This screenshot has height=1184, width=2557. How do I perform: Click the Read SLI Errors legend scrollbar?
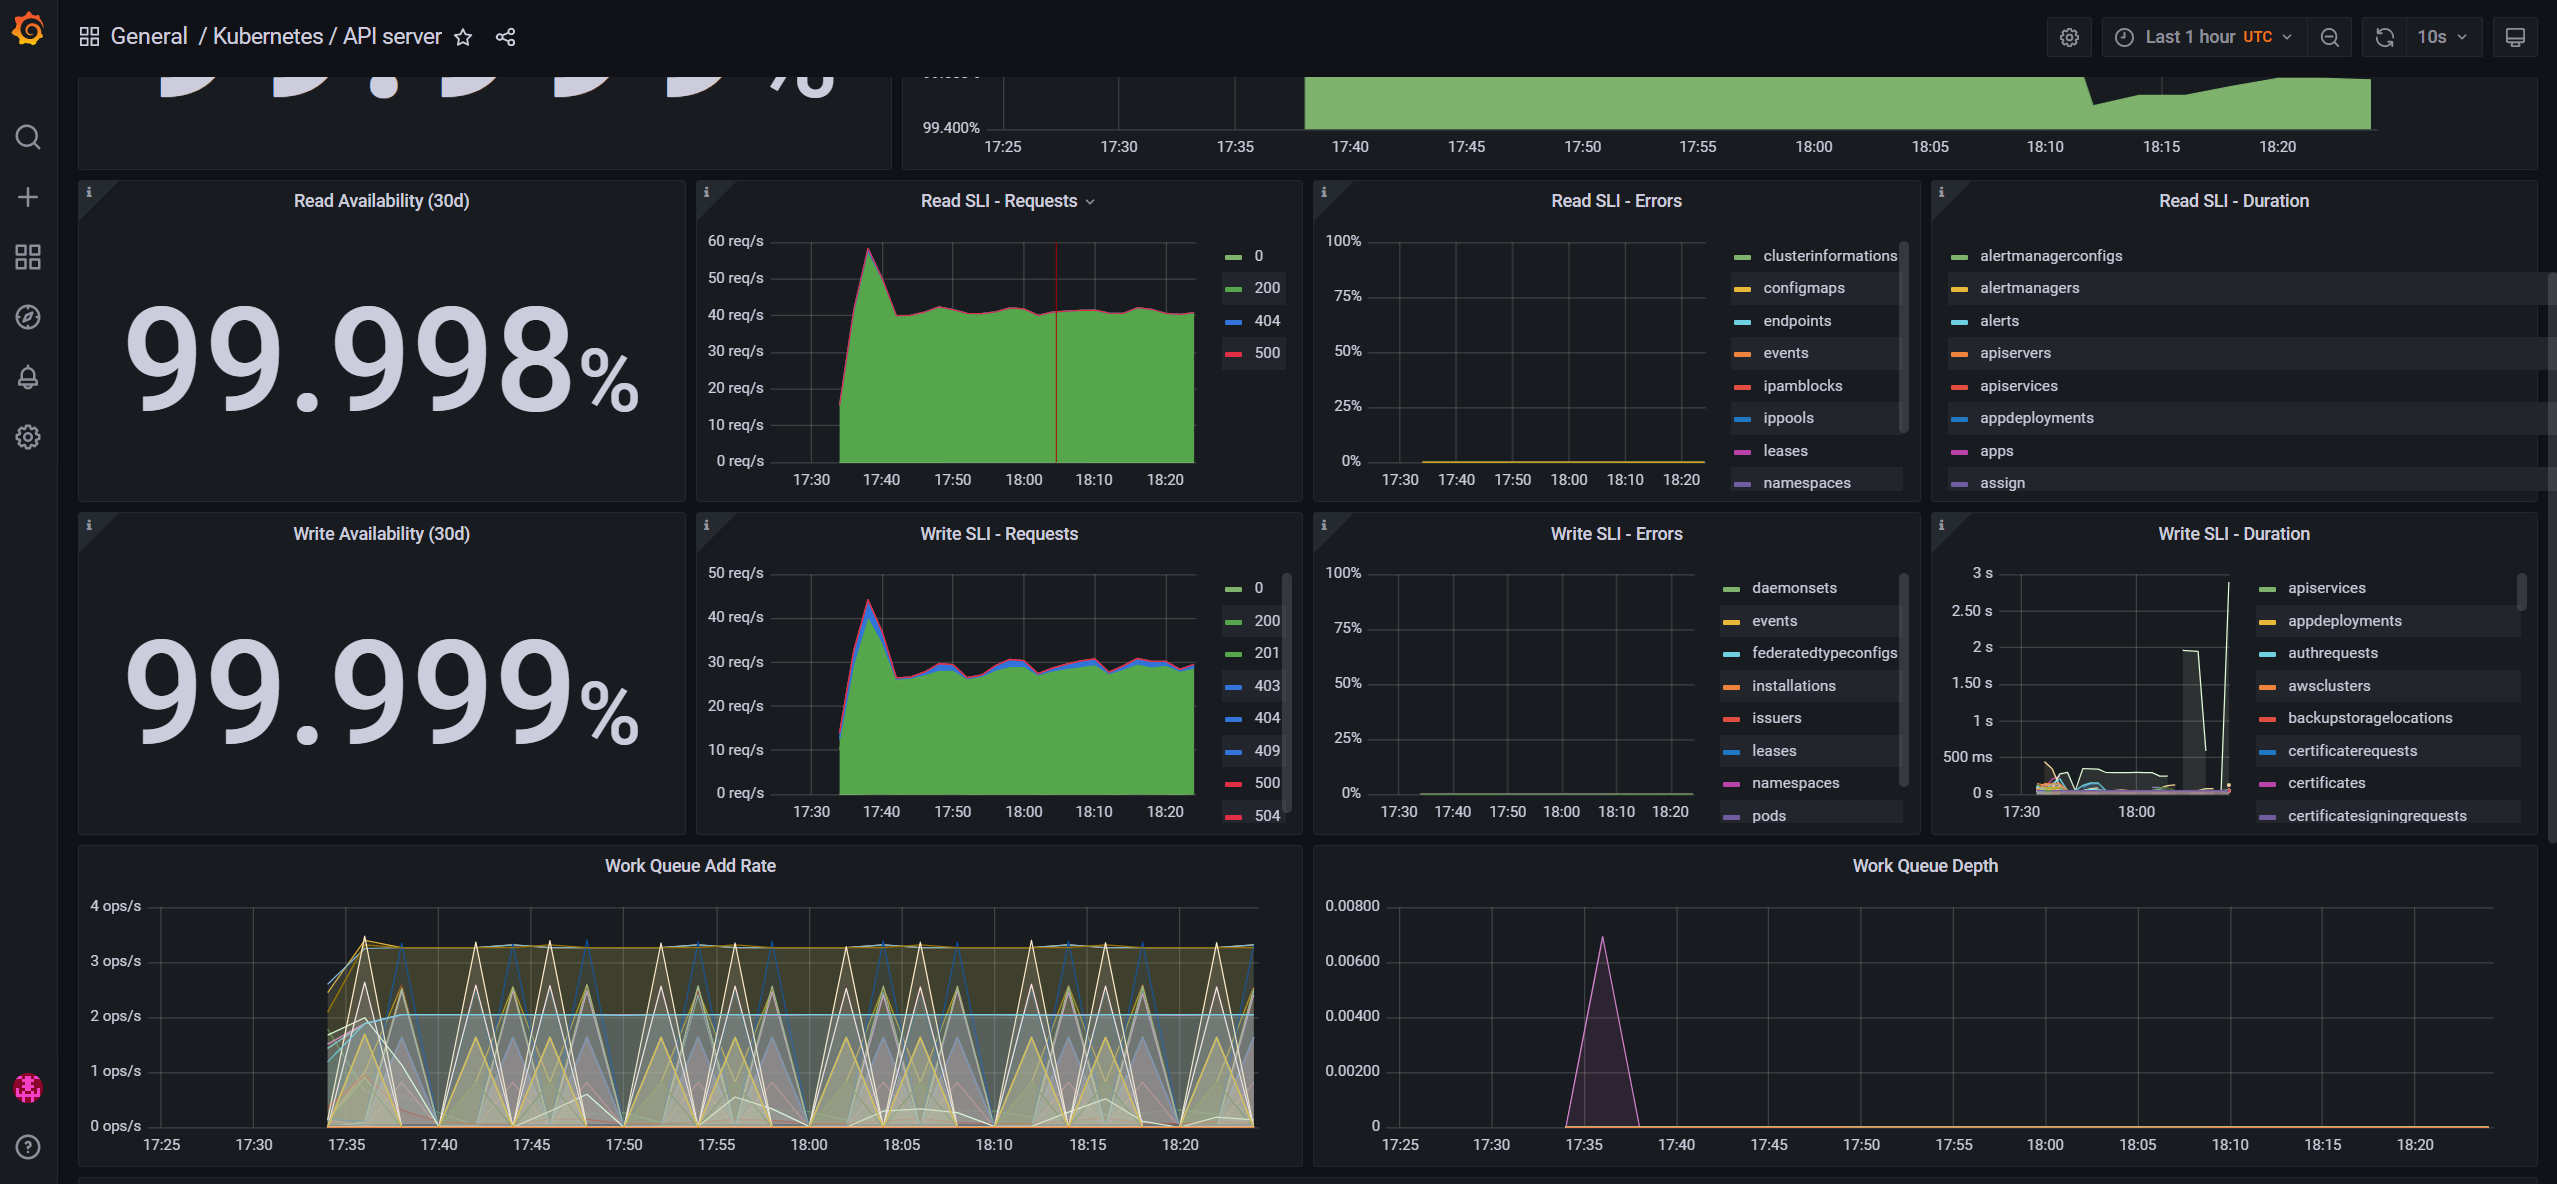pyautogui.click(x=1903, y=337)
